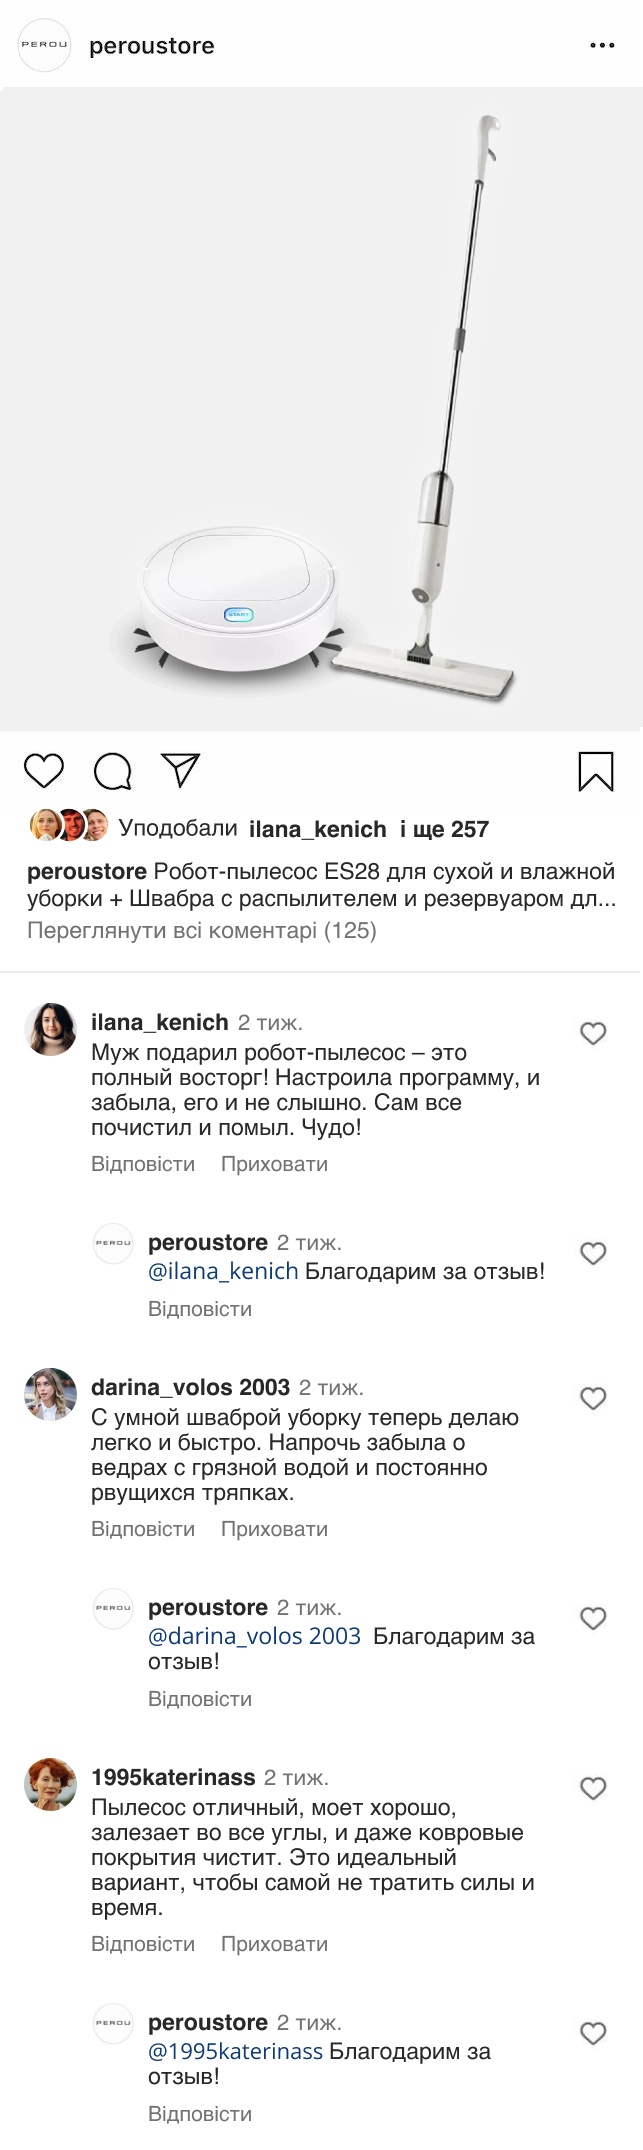Open ilana_kenich commenter avatar
Screen dimensions: 643x2150
(50, 1029)
